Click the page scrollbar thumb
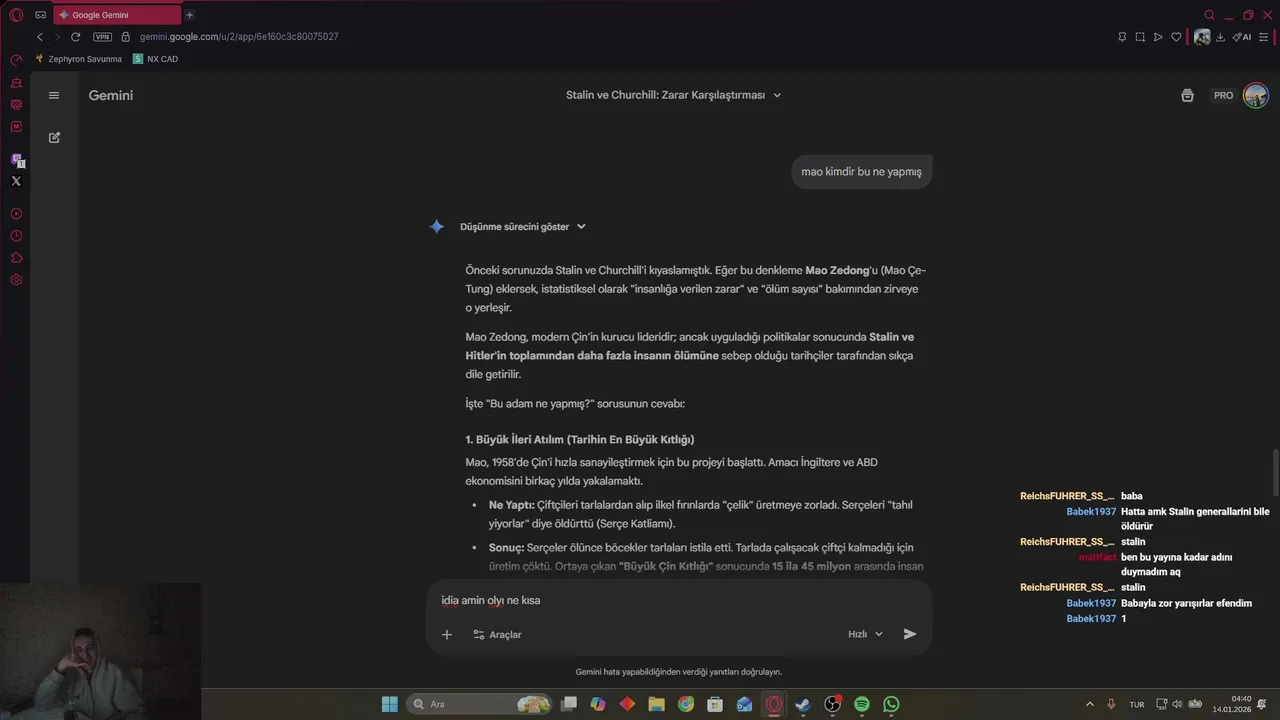 [1275, 473]
